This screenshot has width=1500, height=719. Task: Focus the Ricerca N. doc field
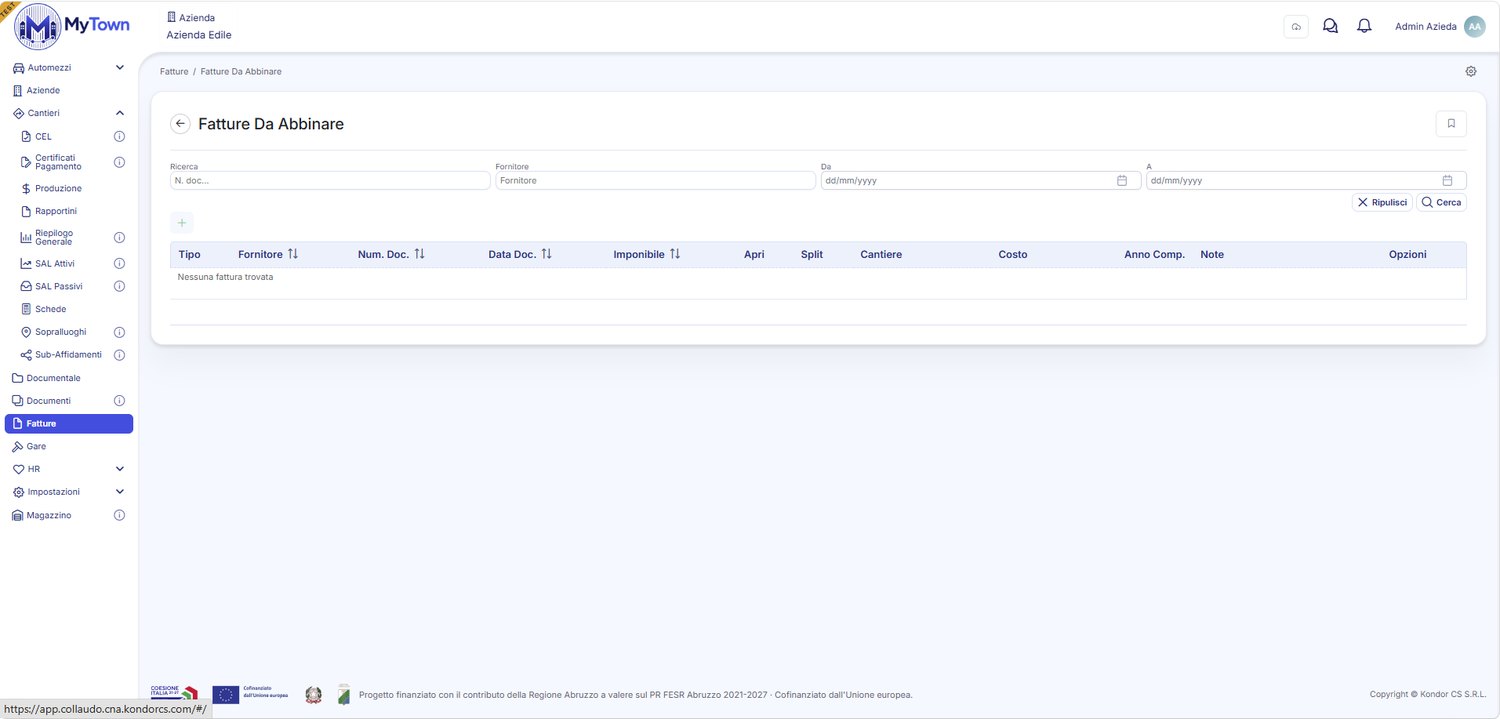pyautogui.click(x=330, y=181)
